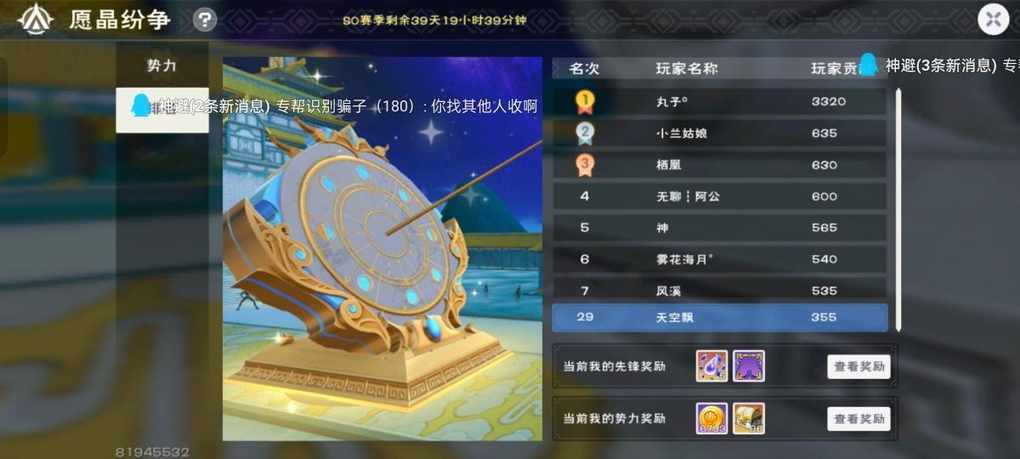Select the 丸子° ranking row
1020x459 pixels.
(x=719, y=101)
